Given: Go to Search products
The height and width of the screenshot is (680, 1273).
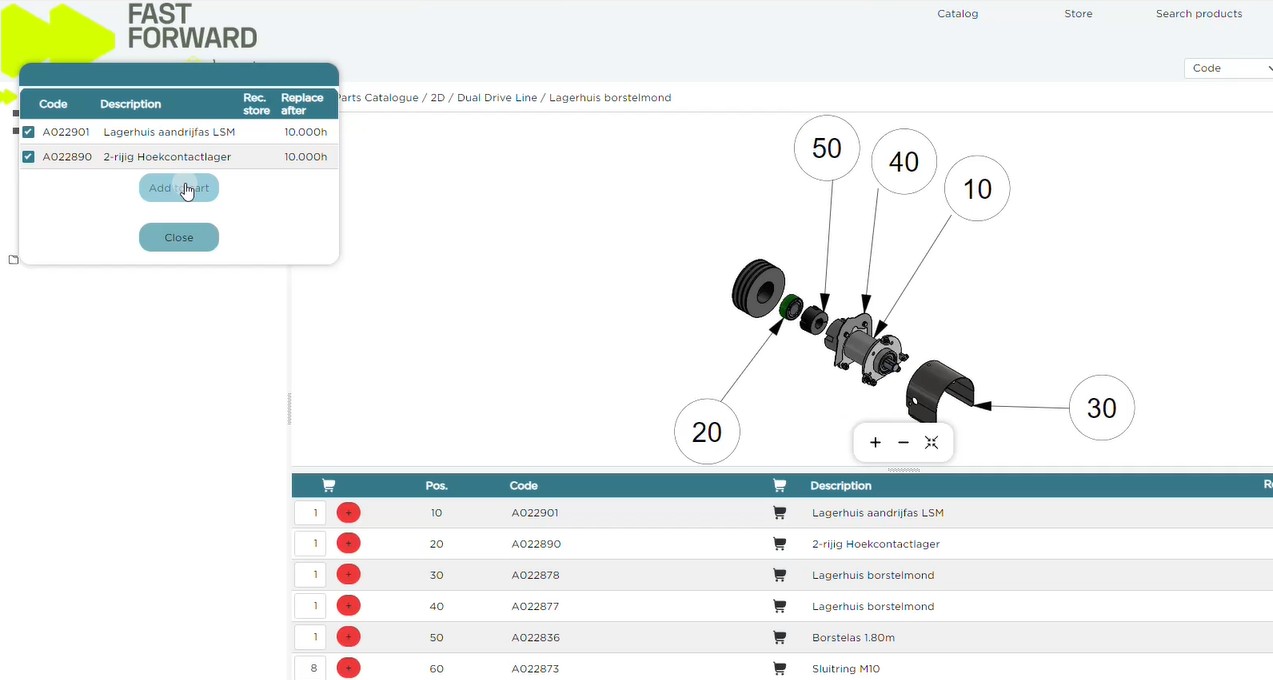Looking at the screenshot, I should (x=1198, y=14).
